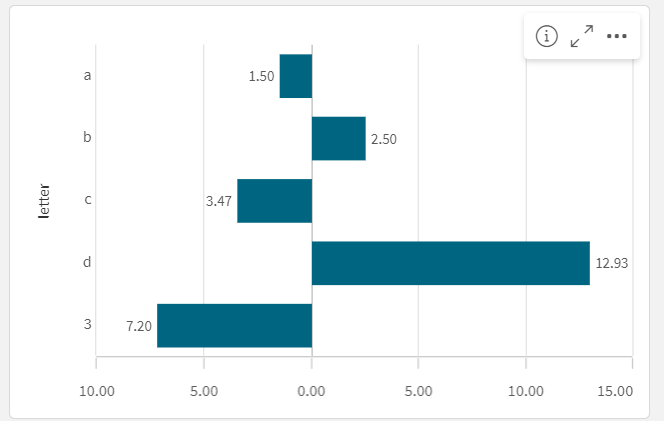
Task: Select the longest bar, for letter d
Action: pos(450,263)
